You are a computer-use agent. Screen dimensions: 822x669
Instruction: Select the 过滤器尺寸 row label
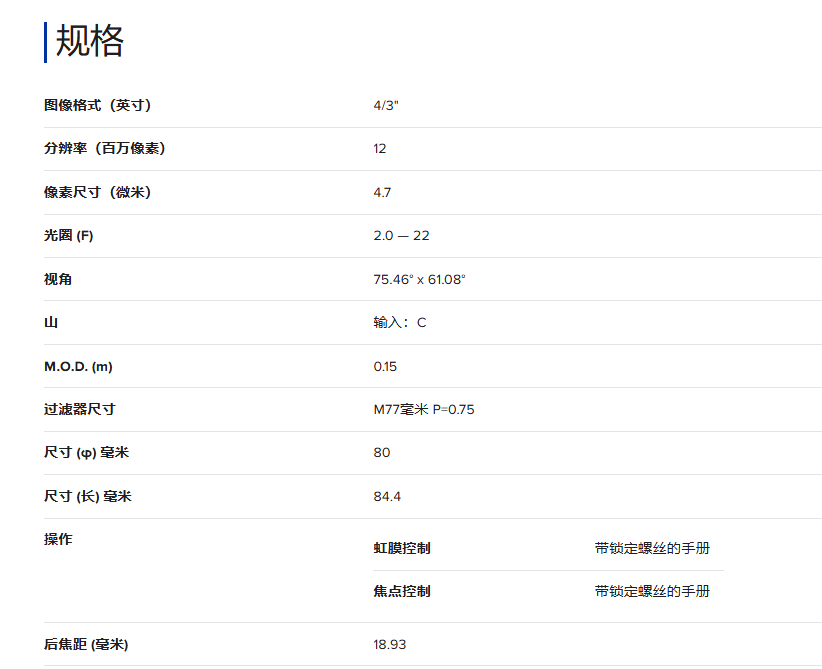click(79, 409)
